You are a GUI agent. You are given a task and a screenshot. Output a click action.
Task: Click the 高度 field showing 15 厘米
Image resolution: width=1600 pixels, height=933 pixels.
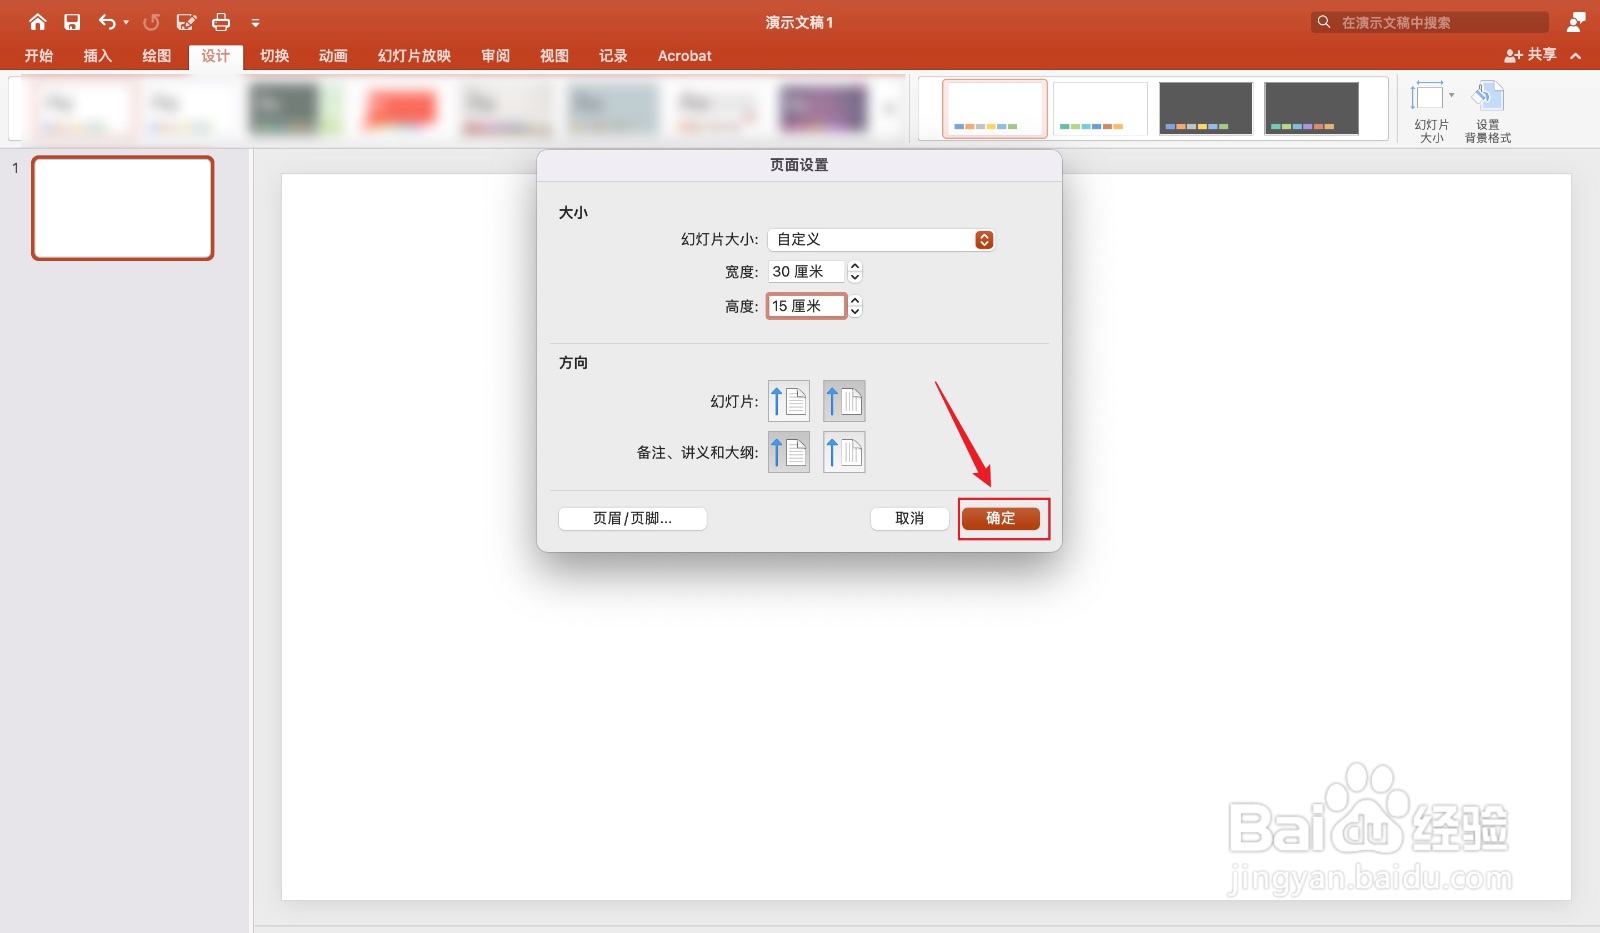[807, 306]
